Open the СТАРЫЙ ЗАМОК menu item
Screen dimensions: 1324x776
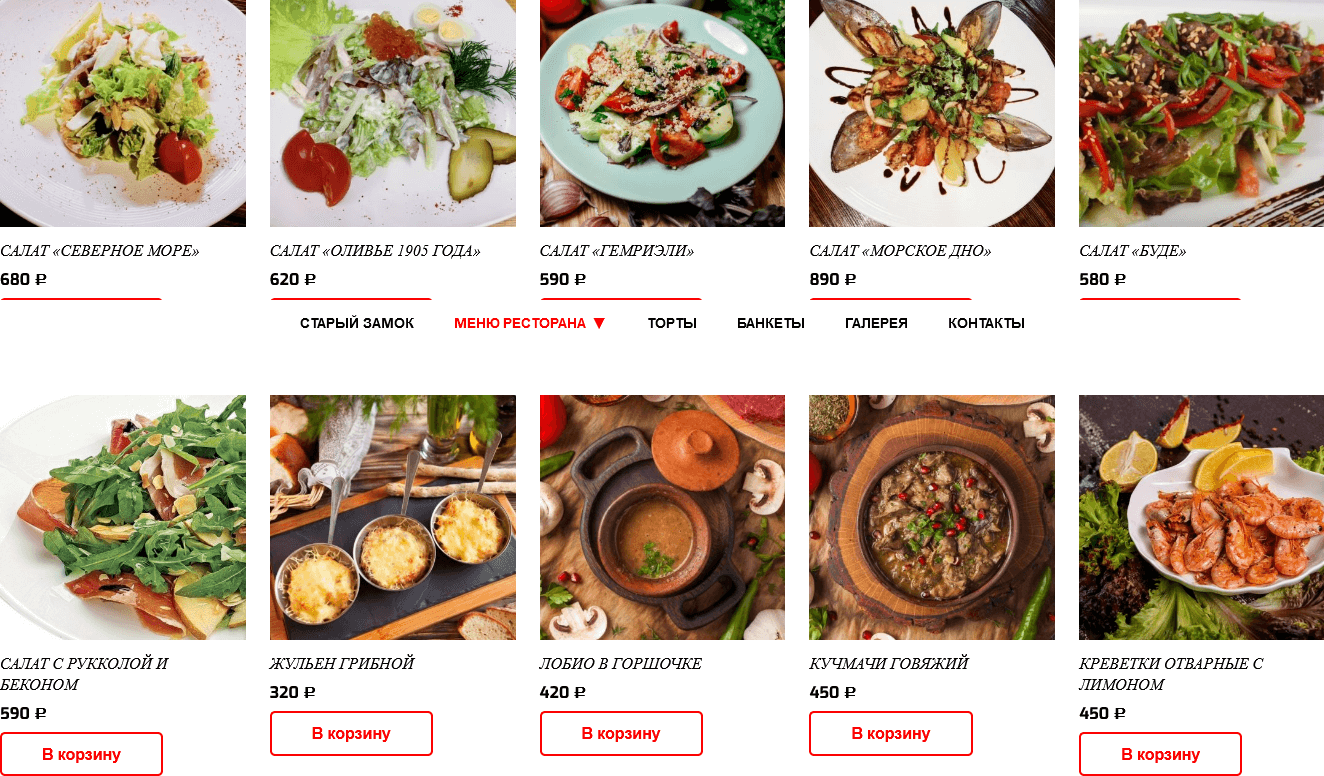tap(357, 323)
